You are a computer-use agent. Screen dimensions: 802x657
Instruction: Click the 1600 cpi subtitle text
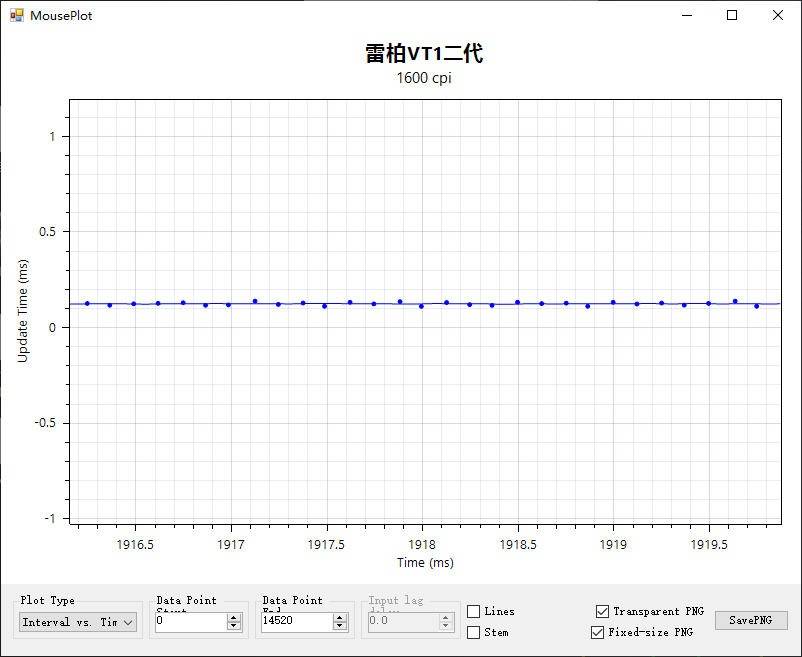click(x=424, y=78)
